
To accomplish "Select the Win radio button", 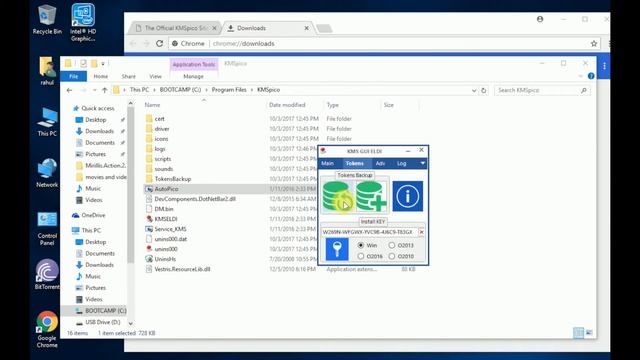I will (x=361, y=245).
